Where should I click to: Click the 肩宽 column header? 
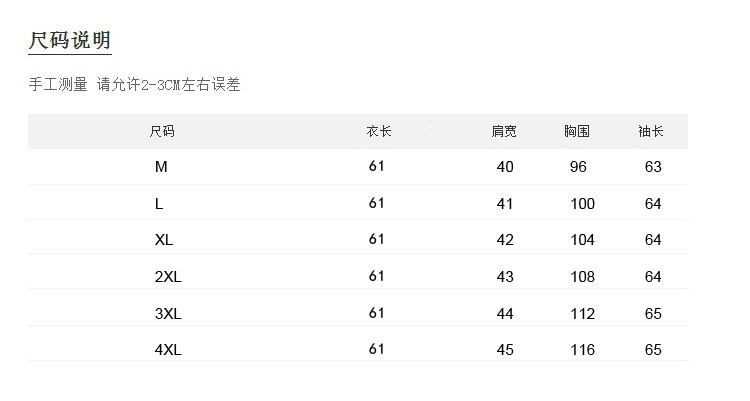click(x=504, y=131)
